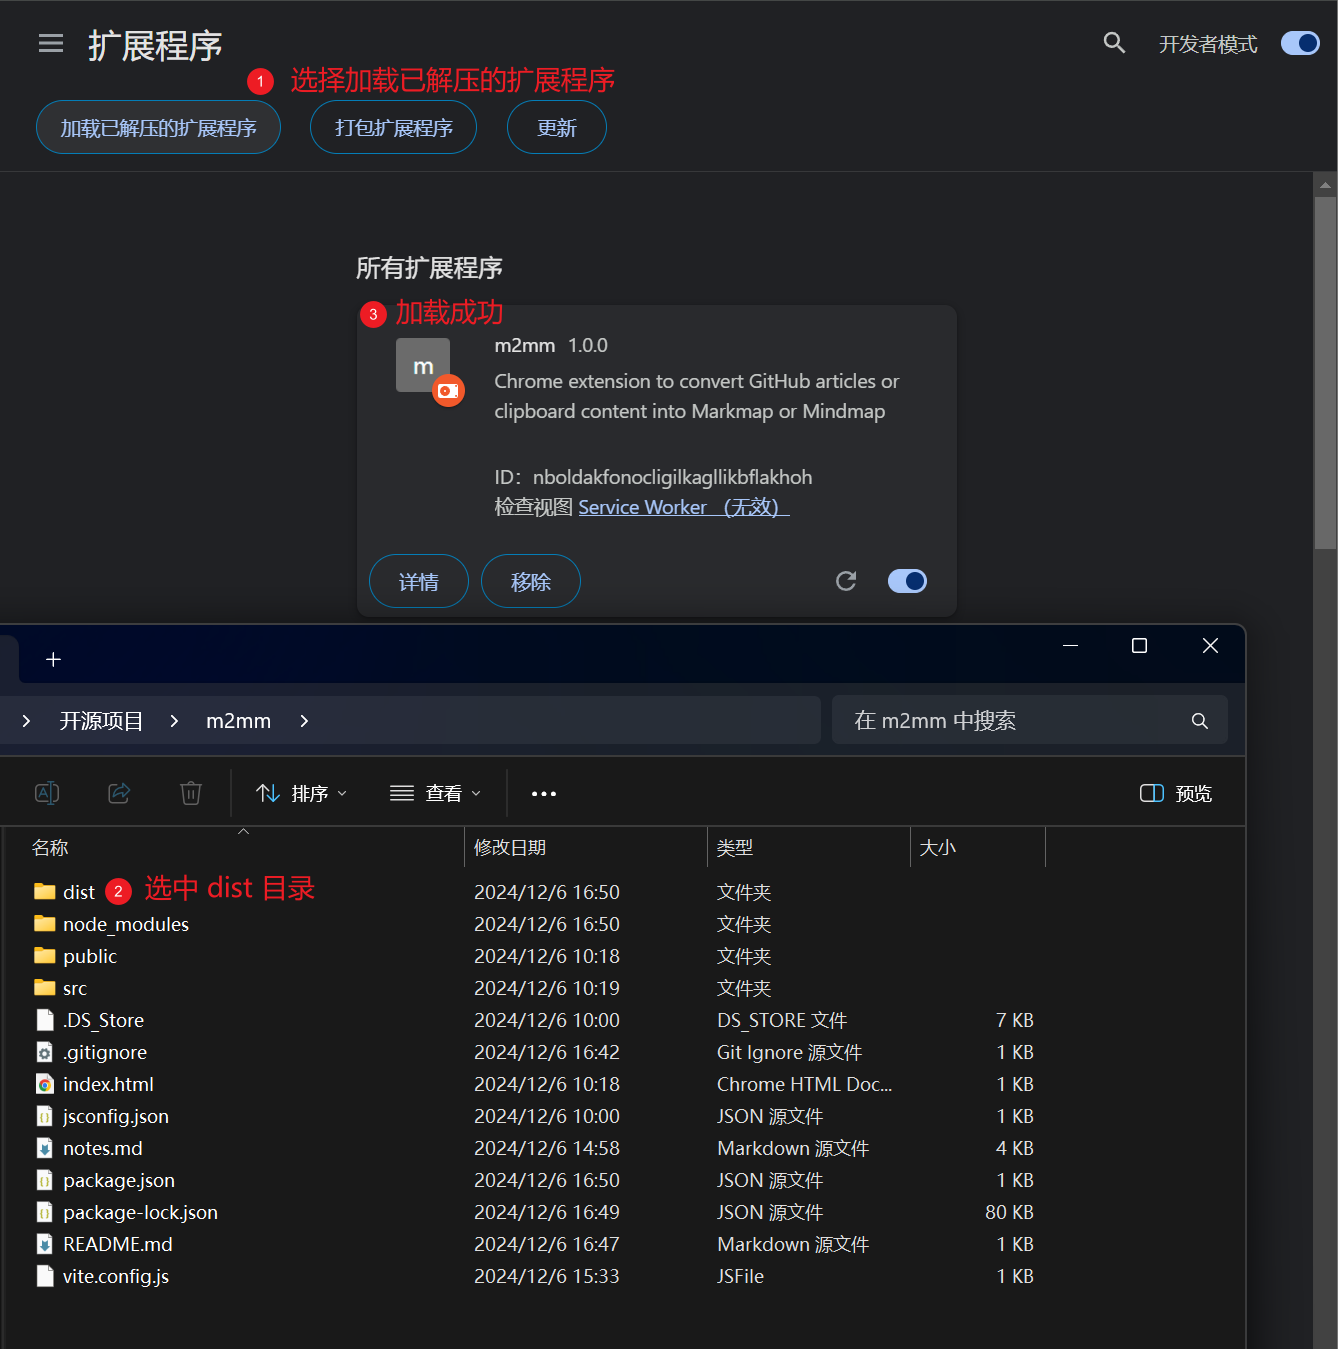Select the .gitignore file

105,1052
